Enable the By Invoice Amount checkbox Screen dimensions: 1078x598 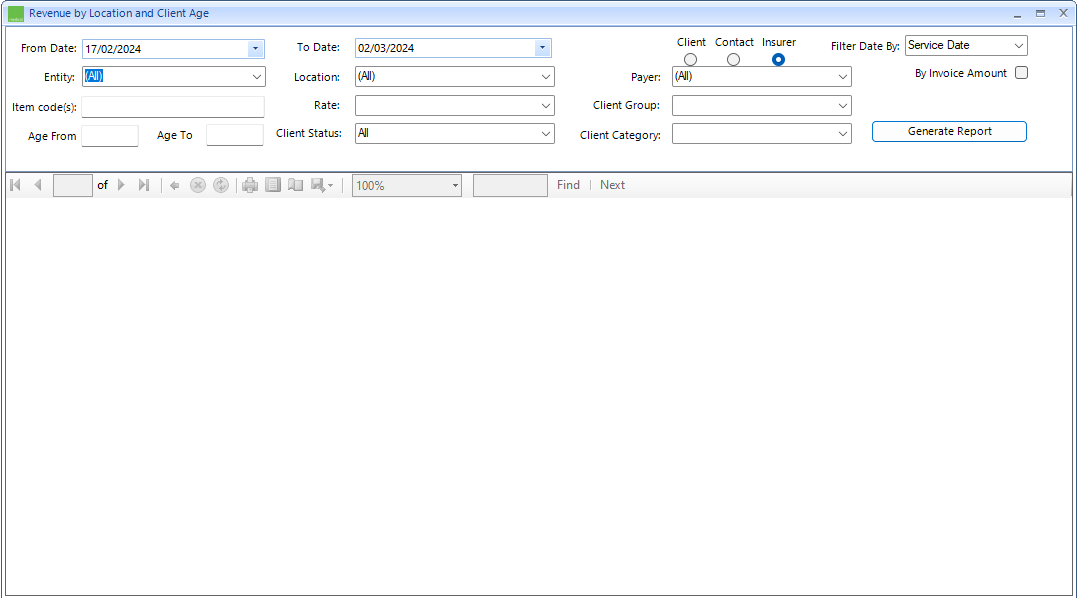coord(1021,73)
